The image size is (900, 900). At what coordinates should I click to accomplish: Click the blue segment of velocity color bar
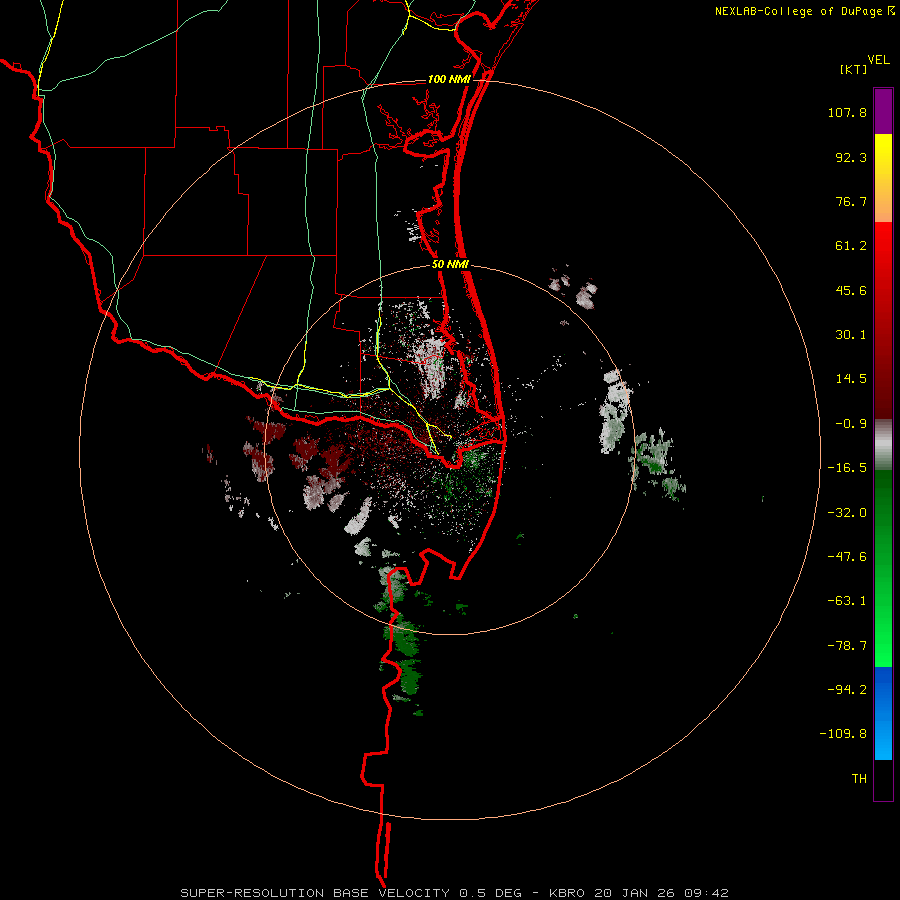(883, 713)
